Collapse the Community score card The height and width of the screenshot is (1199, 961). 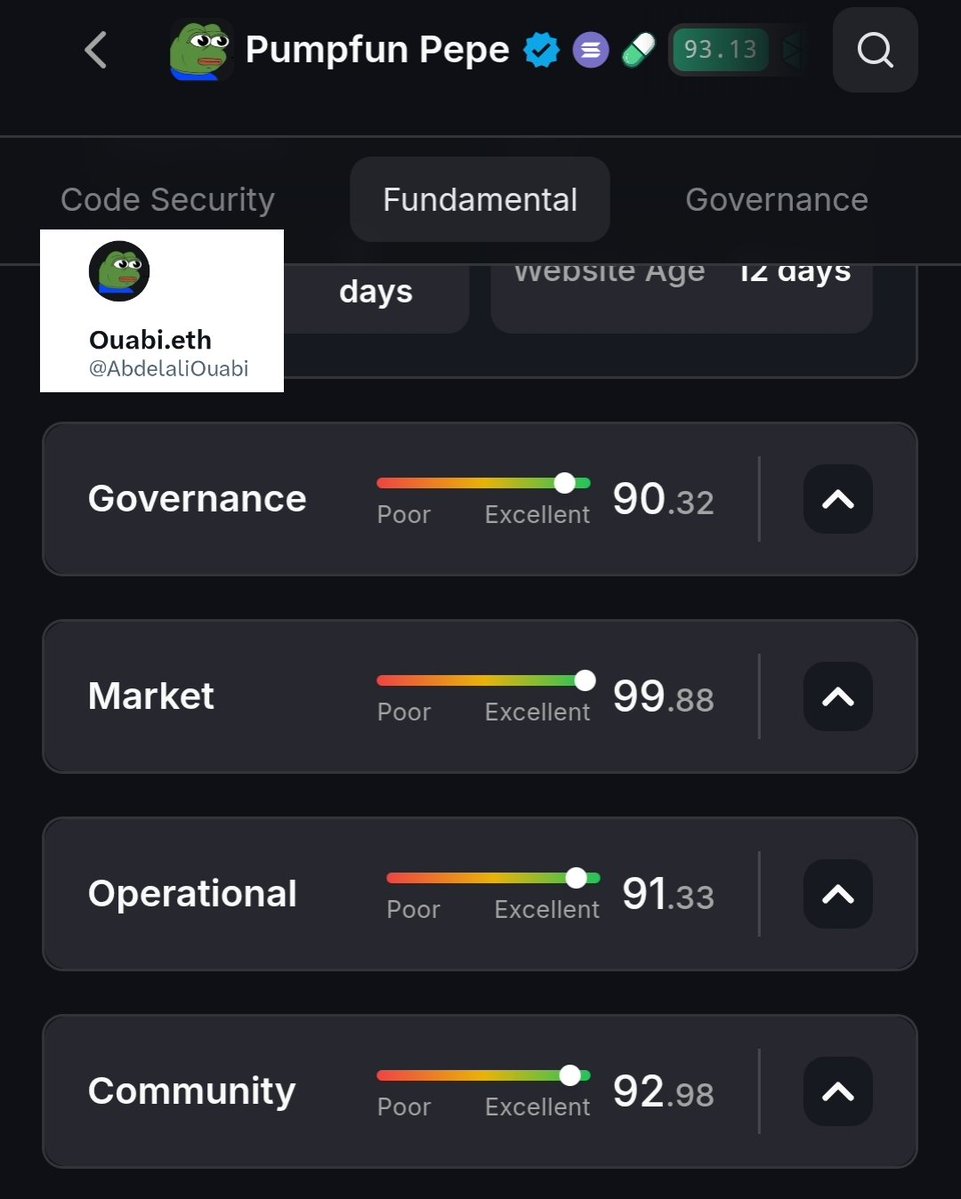pos(838,1091)
